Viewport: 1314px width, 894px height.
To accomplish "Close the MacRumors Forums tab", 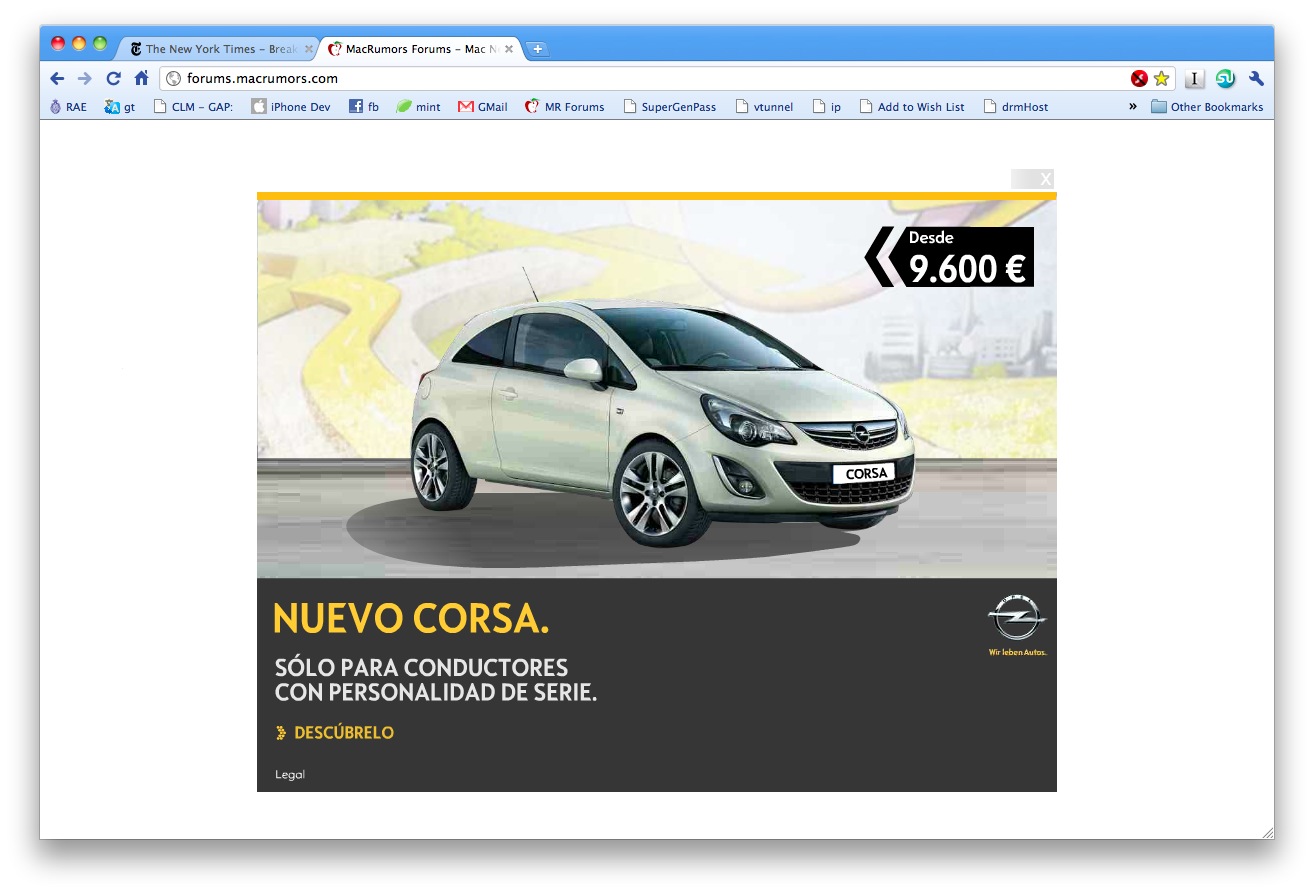I will pyautogui.click(x=509, y=49).
